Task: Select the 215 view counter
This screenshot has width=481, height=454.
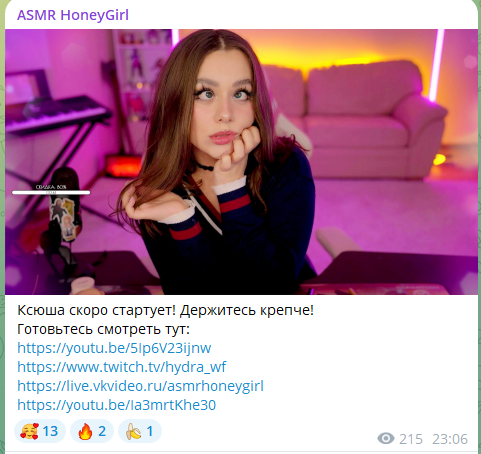Action: pos(411,439)
